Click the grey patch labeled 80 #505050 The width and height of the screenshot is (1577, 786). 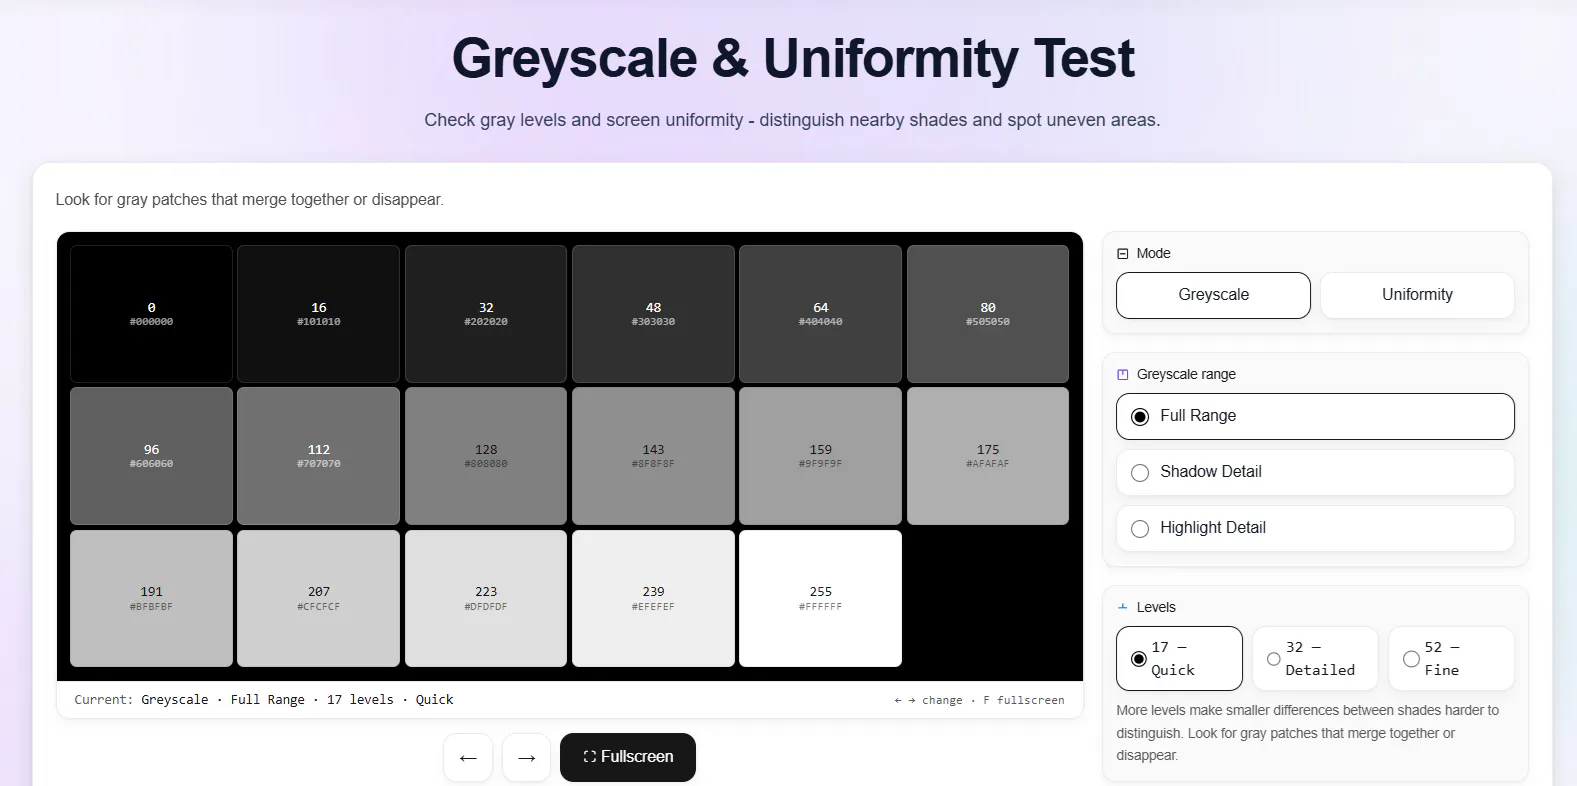(x=988, y=314)
